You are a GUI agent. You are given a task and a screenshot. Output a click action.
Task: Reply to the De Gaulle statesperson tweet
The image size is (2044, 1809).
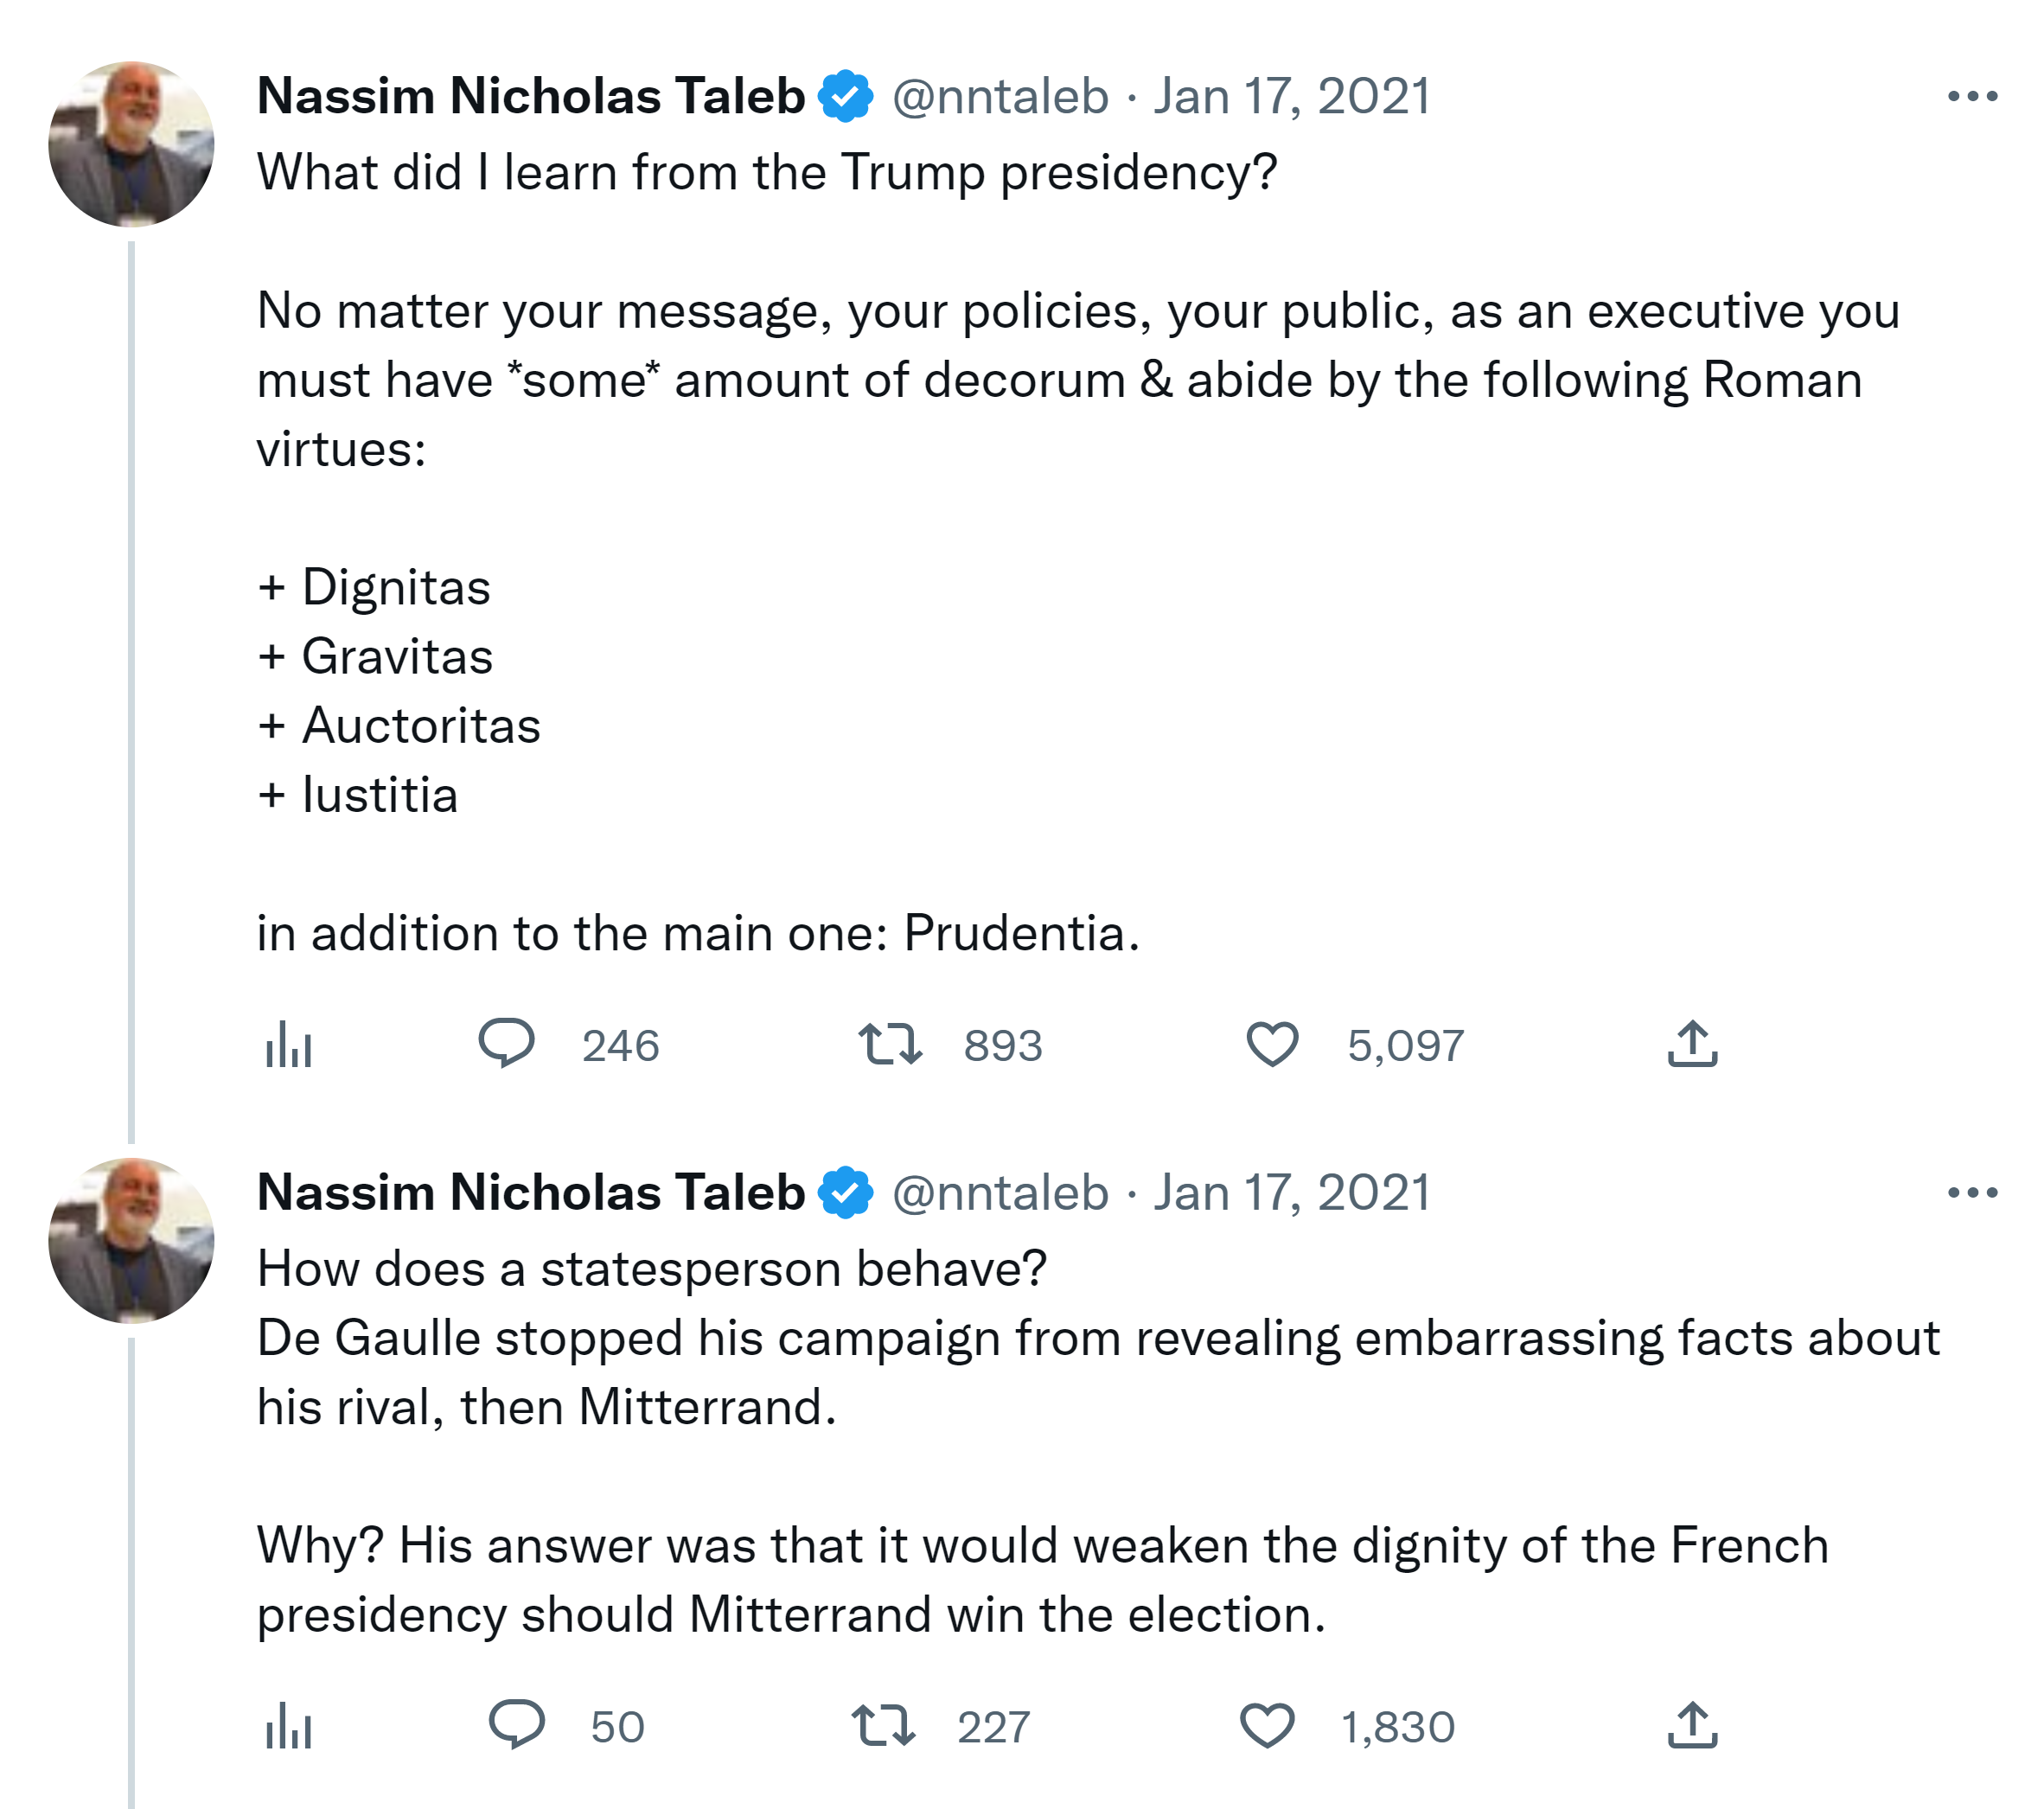516,1725
